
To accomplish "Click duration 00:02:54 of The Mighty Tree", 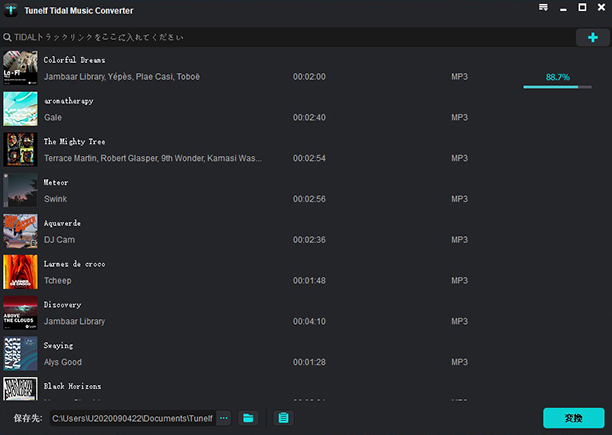I will [x=309, y=158].
